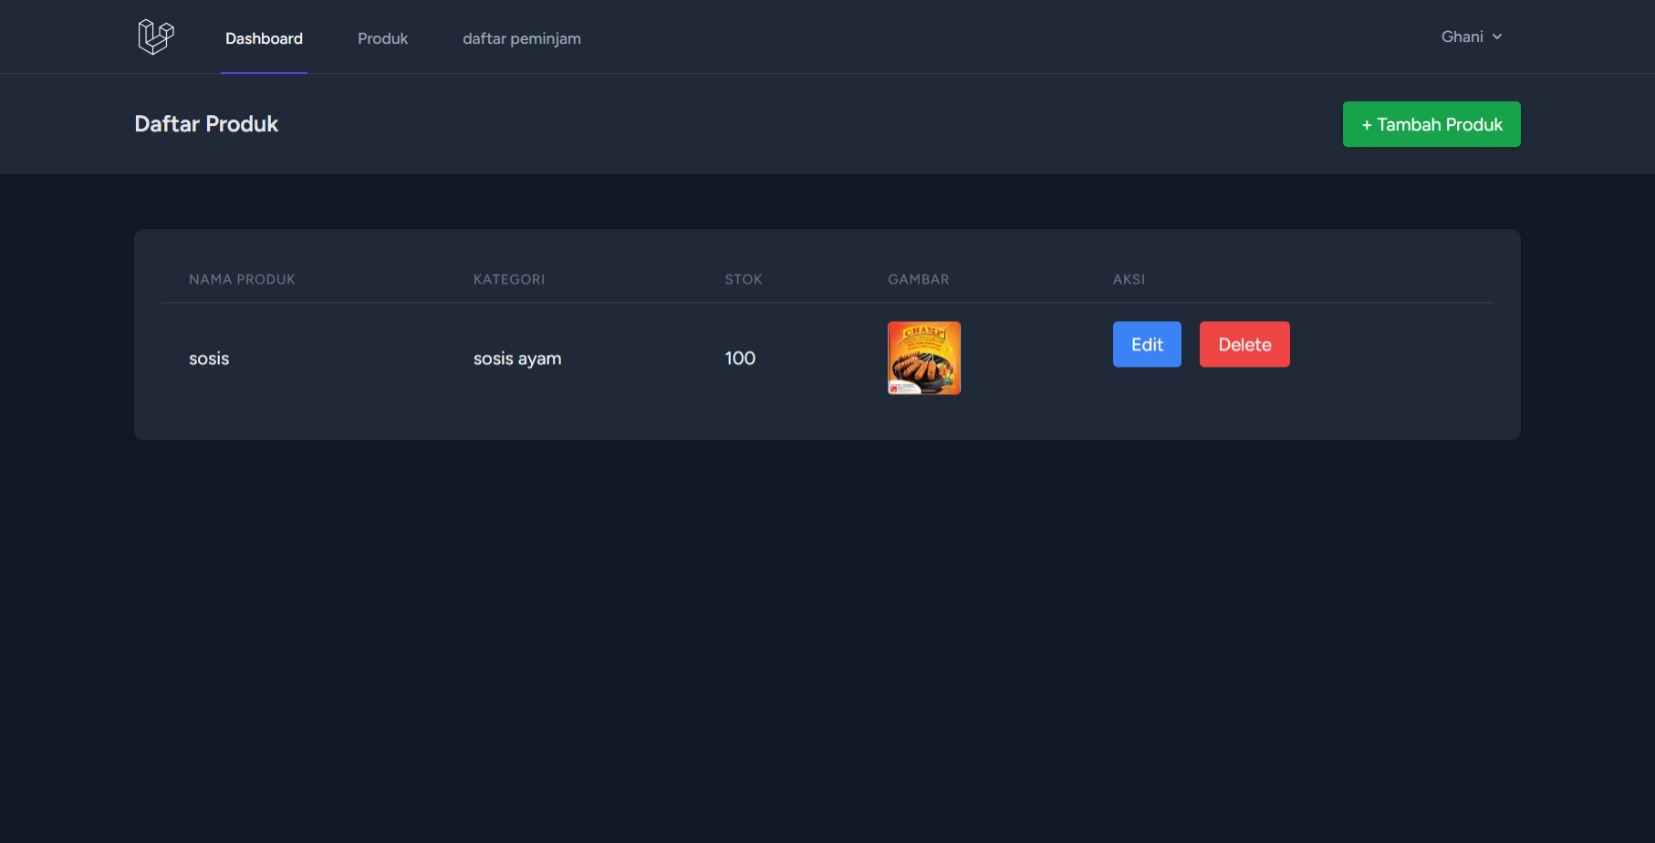The image size is (1655, 843).
Task: Click the stock value 100
Action: (740, 358)
